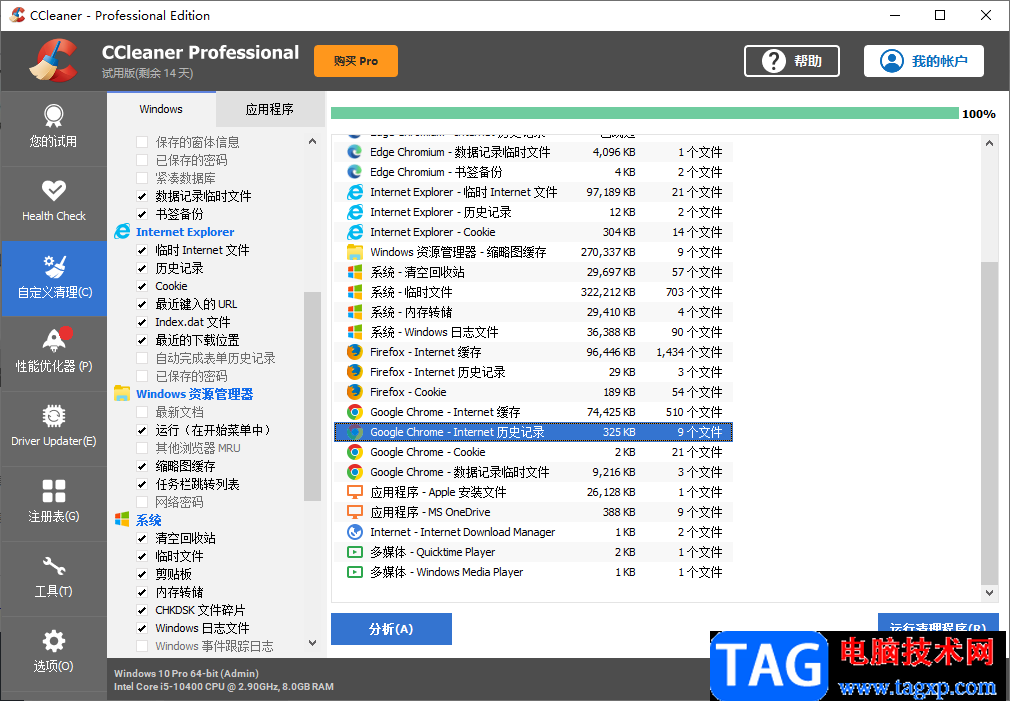The height and width of the screenshot is (701, 1010).
Task: Click the Windows icon for 清空回收站 result
Action: (x=354, y=272)
